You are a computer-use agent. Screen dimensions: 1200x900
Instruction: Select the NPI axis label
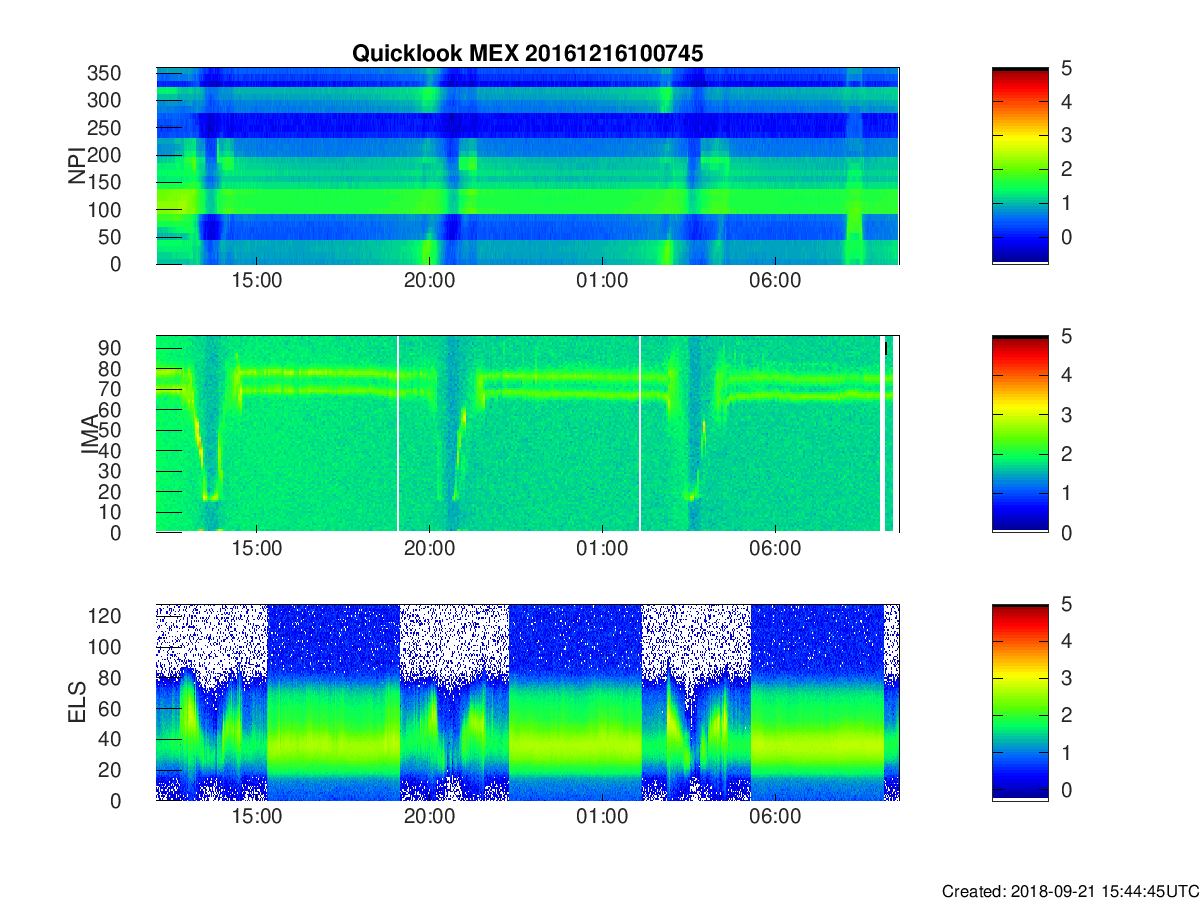coord(76,166)
